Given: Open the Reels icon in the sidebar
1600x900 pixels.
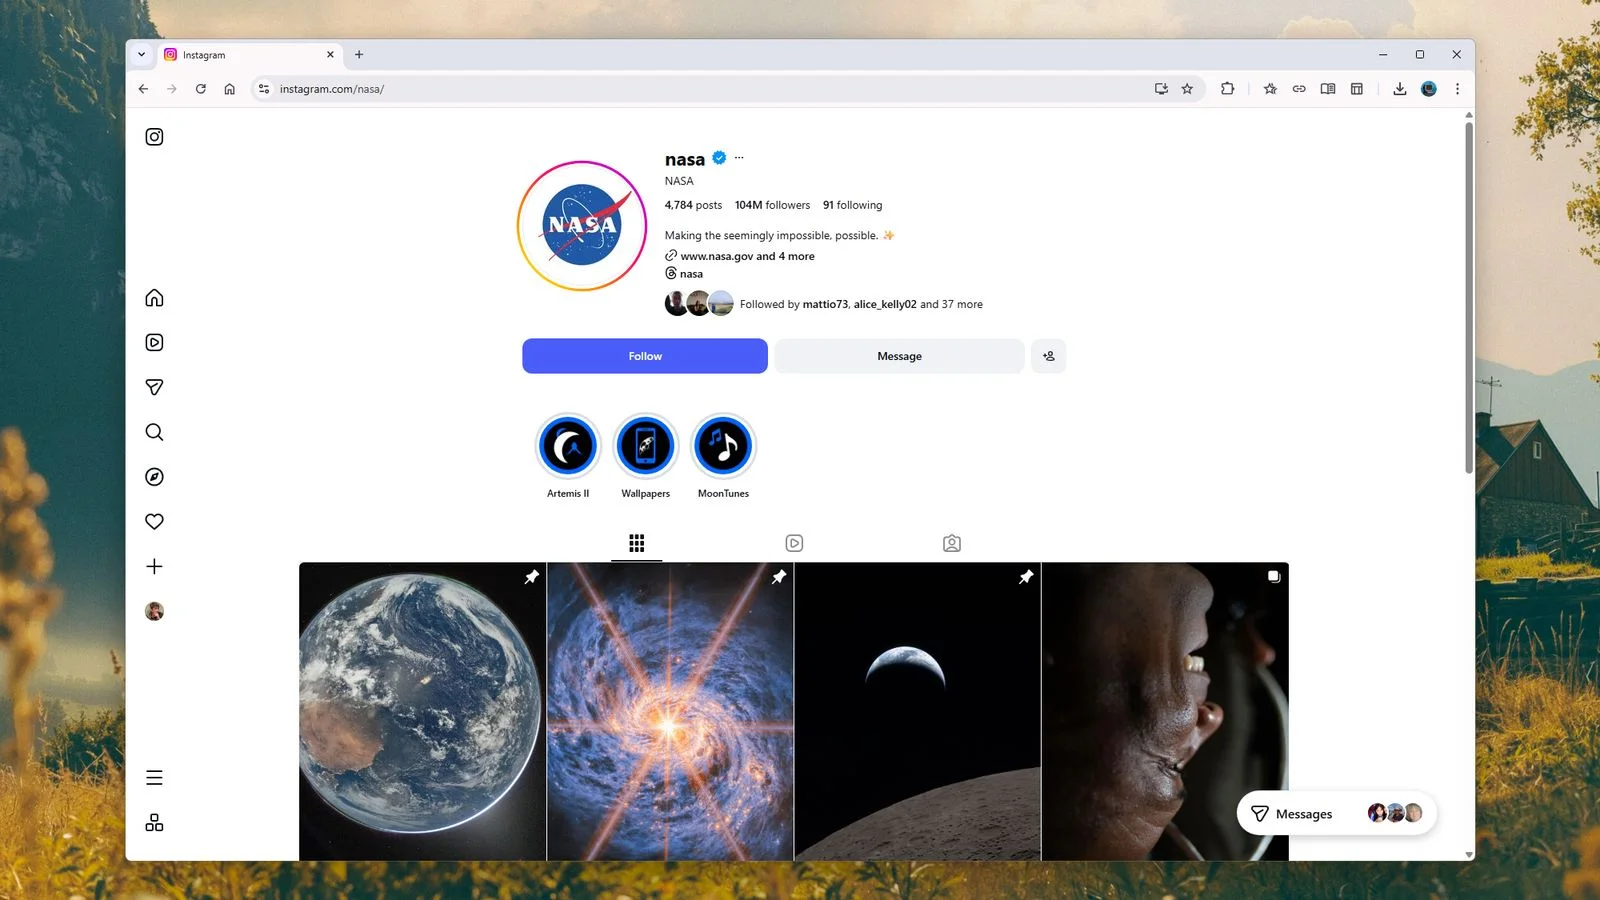Looking at the screenshot, I should [x=154, y=342].
